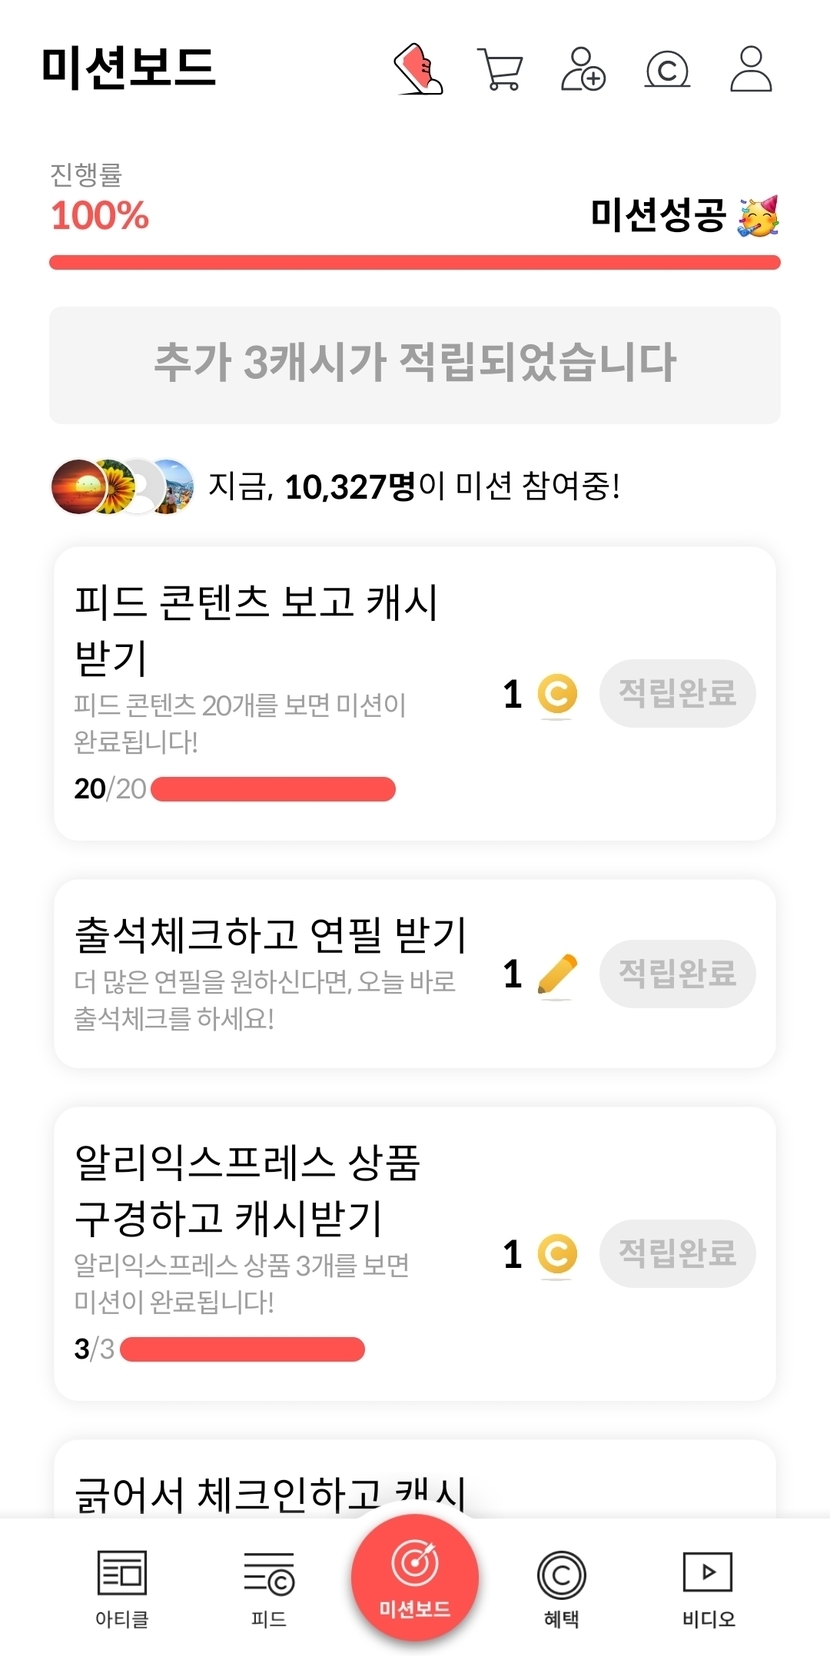Viewport: 830px width, 1656px height.
Task: Tap the invite friend icon
Action: tap(582, 69)
